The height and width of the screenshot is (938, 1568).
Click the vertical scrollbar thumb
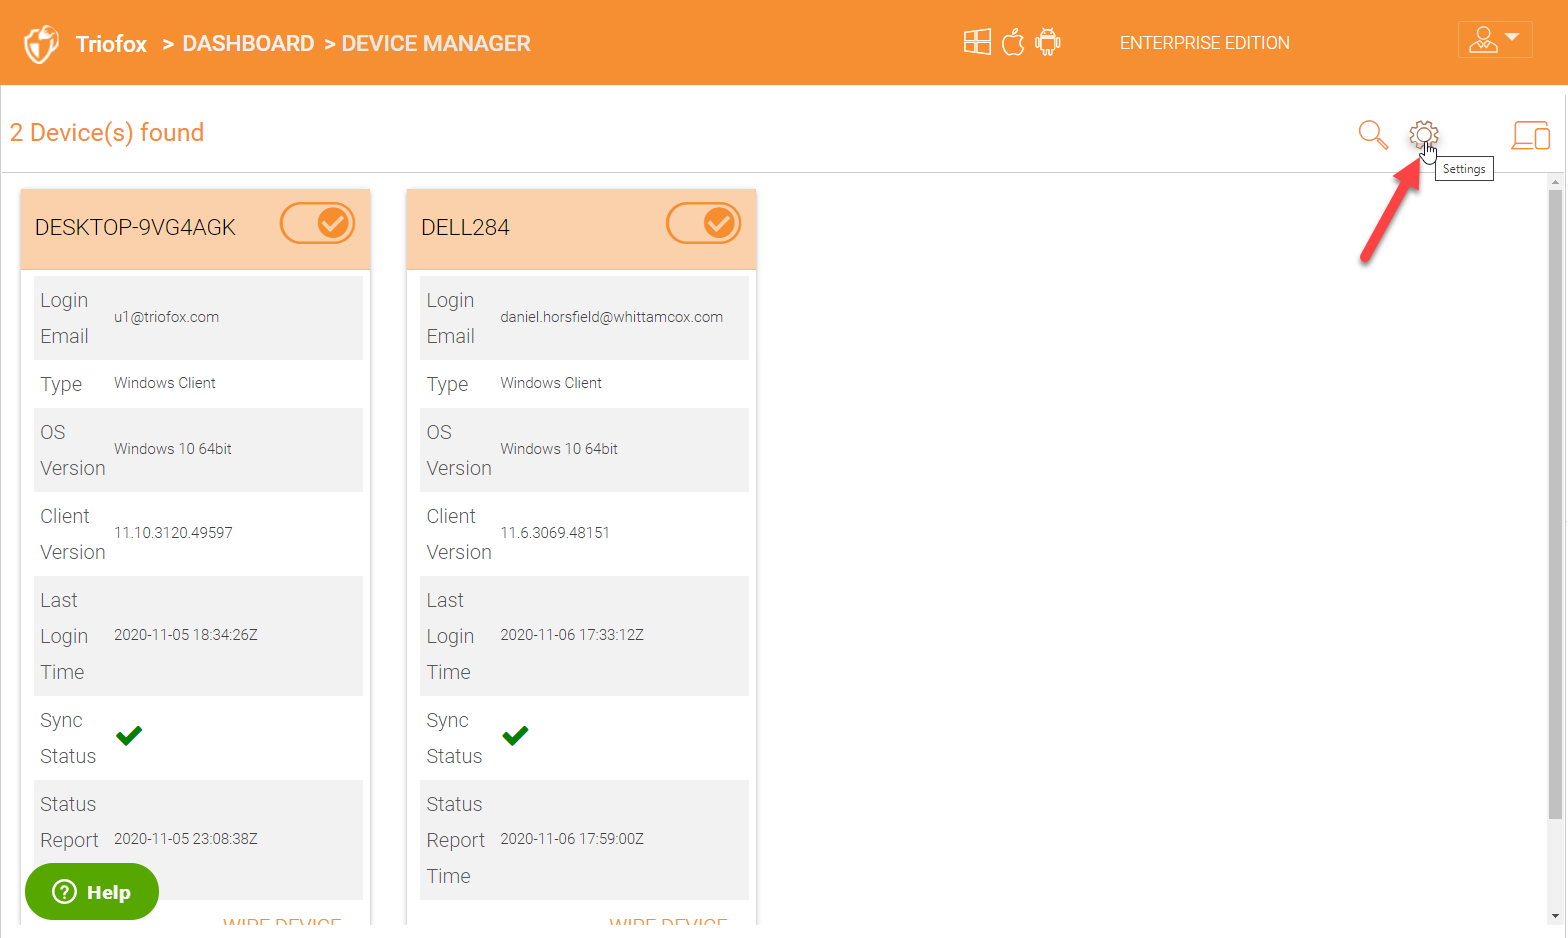(x=1555, y=505)
